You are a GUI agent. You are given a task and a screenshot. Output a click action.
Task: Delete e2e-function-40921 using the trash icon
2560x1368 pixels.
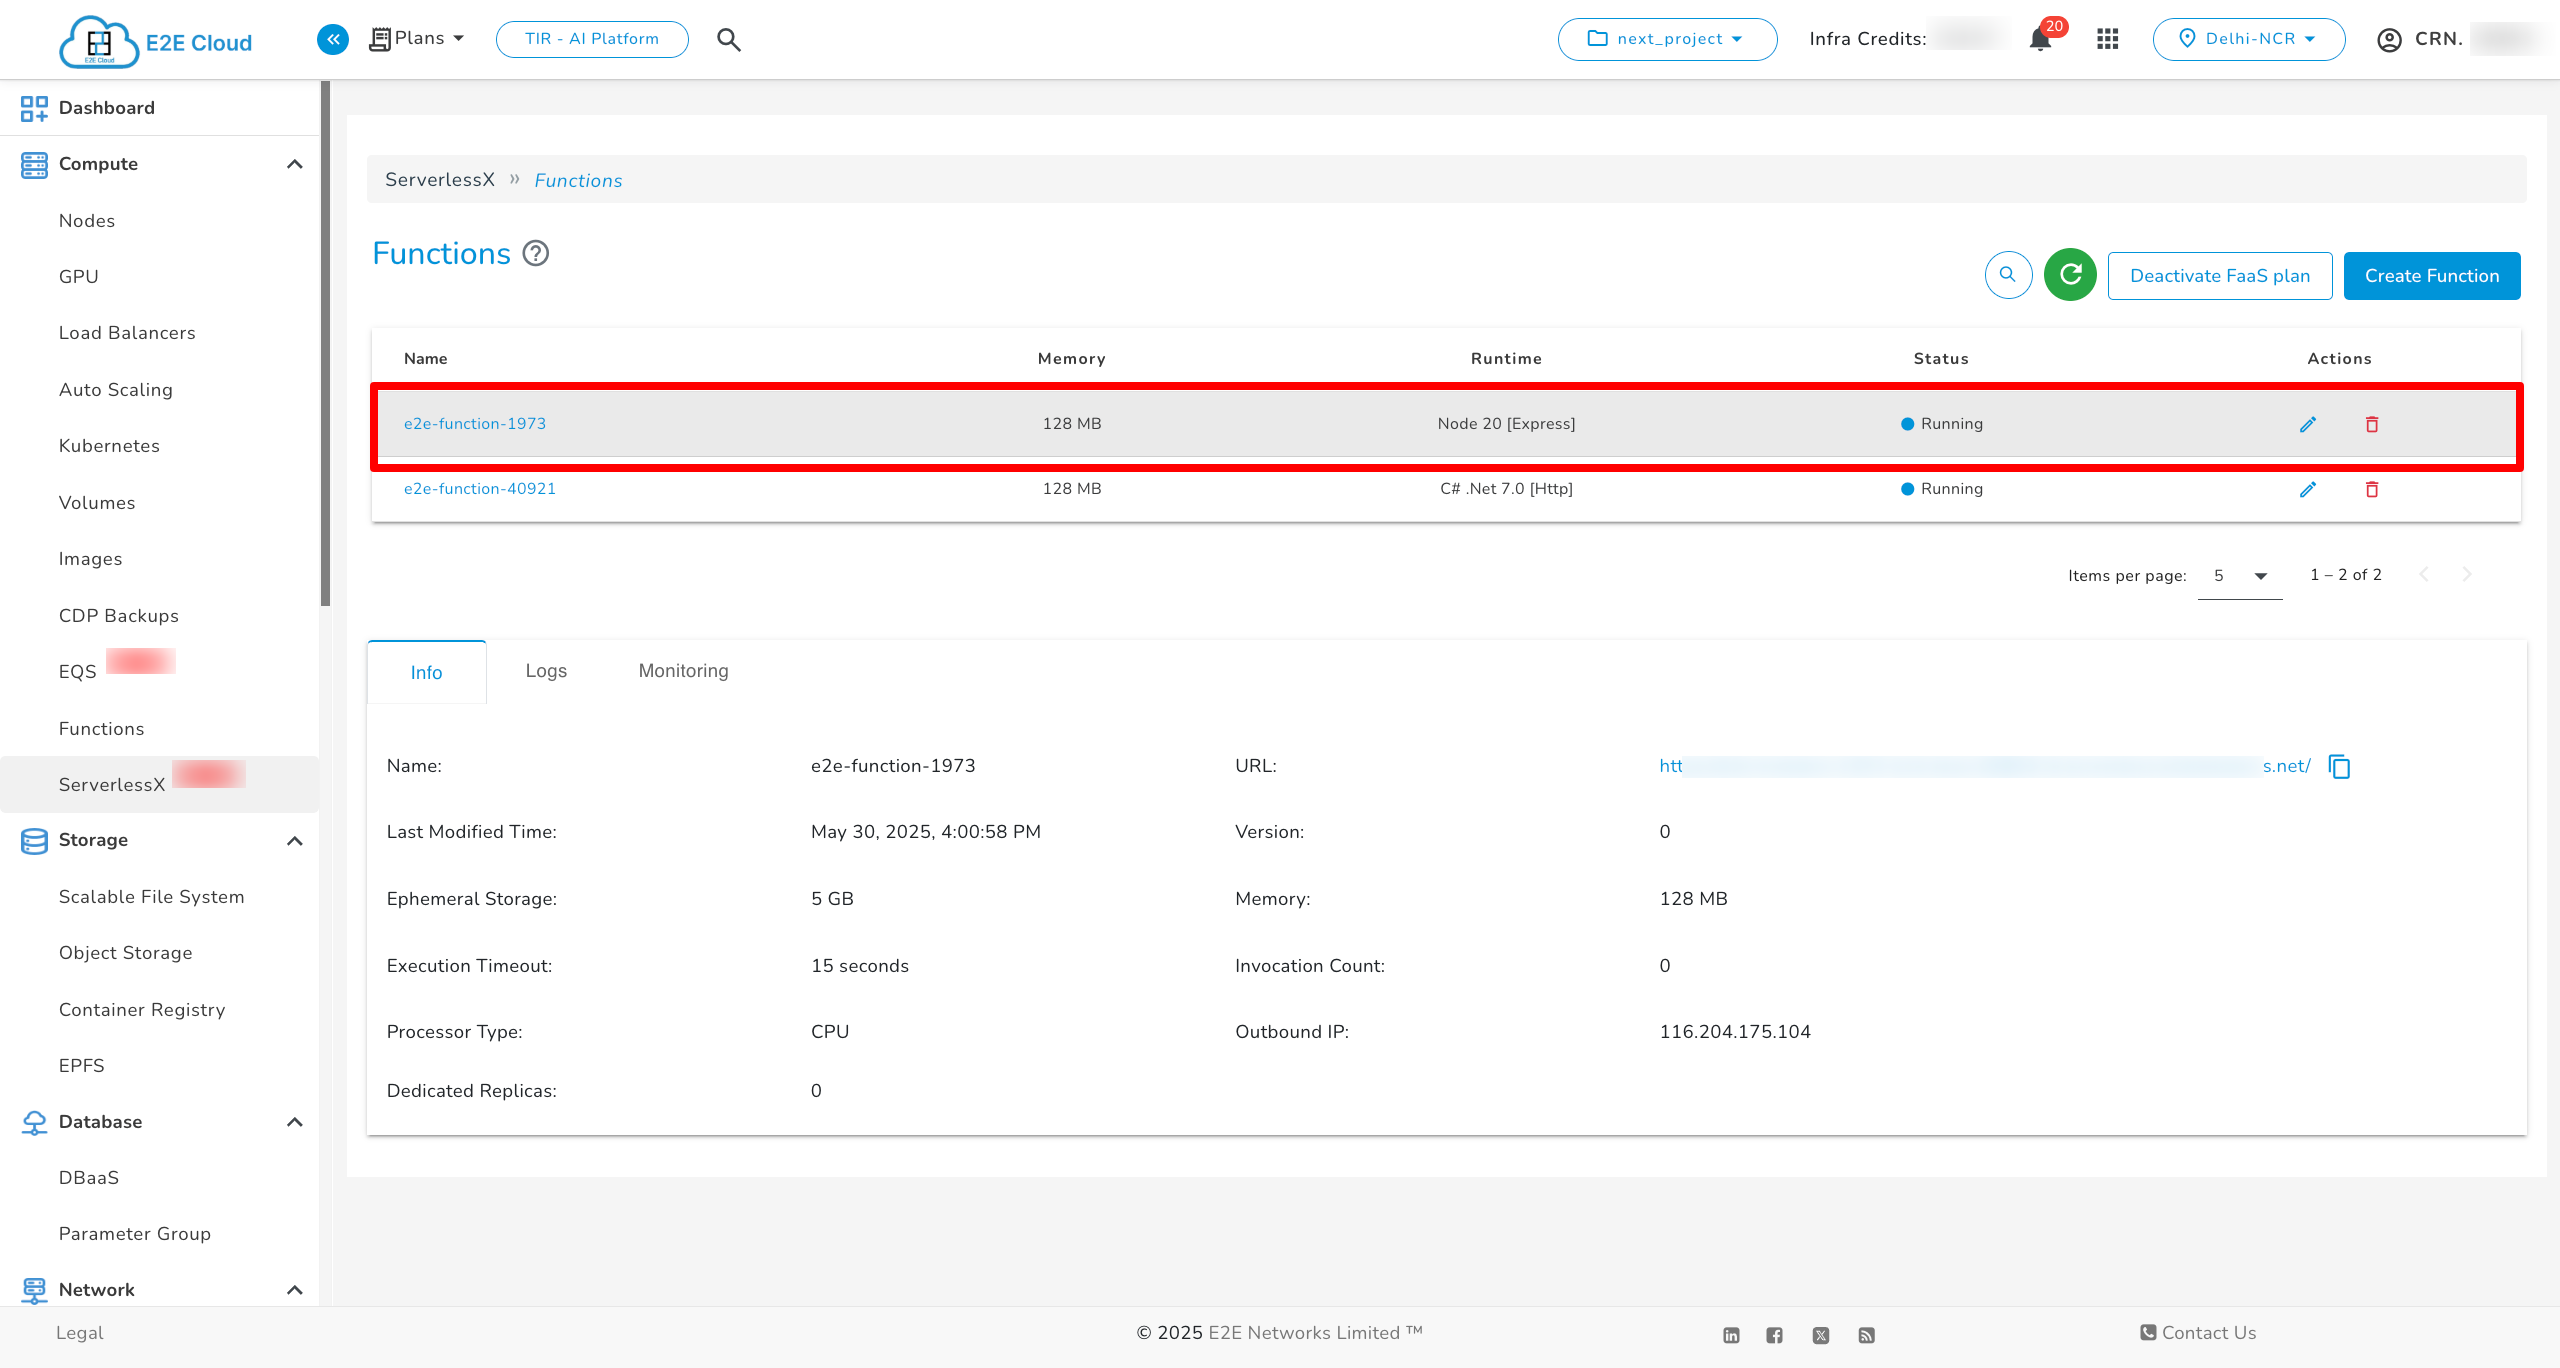pyautogui.click(x=2371, y=489)
